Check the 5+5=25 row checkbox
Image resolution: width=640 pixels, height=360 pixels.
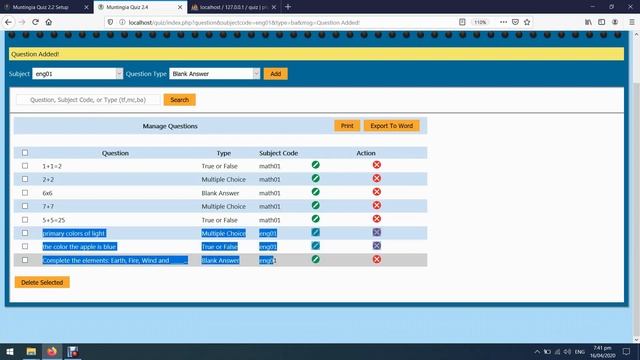(25, 220)
